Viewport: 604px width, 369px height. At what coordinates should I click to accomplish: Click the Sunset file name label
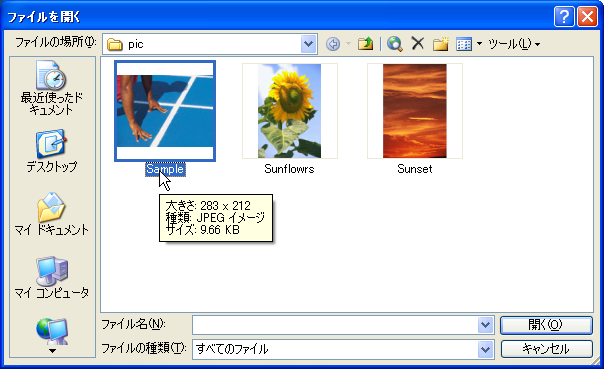click(414, 169)
